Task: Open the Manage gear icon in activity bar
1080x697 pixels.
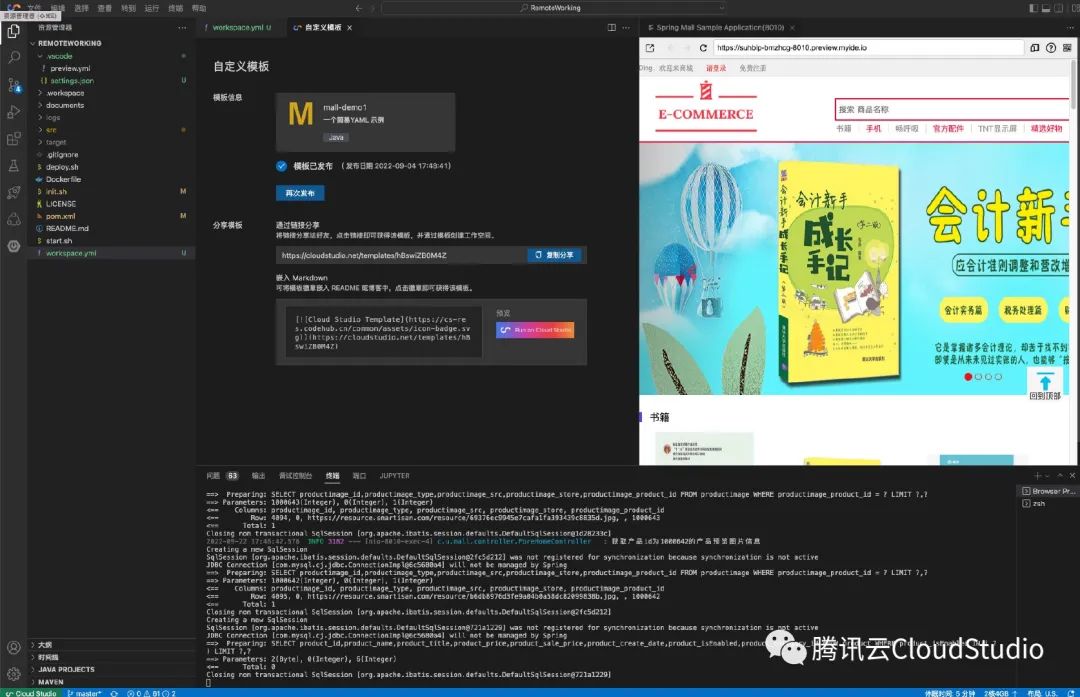Action: pyautogui.click(x=13, y=674)
